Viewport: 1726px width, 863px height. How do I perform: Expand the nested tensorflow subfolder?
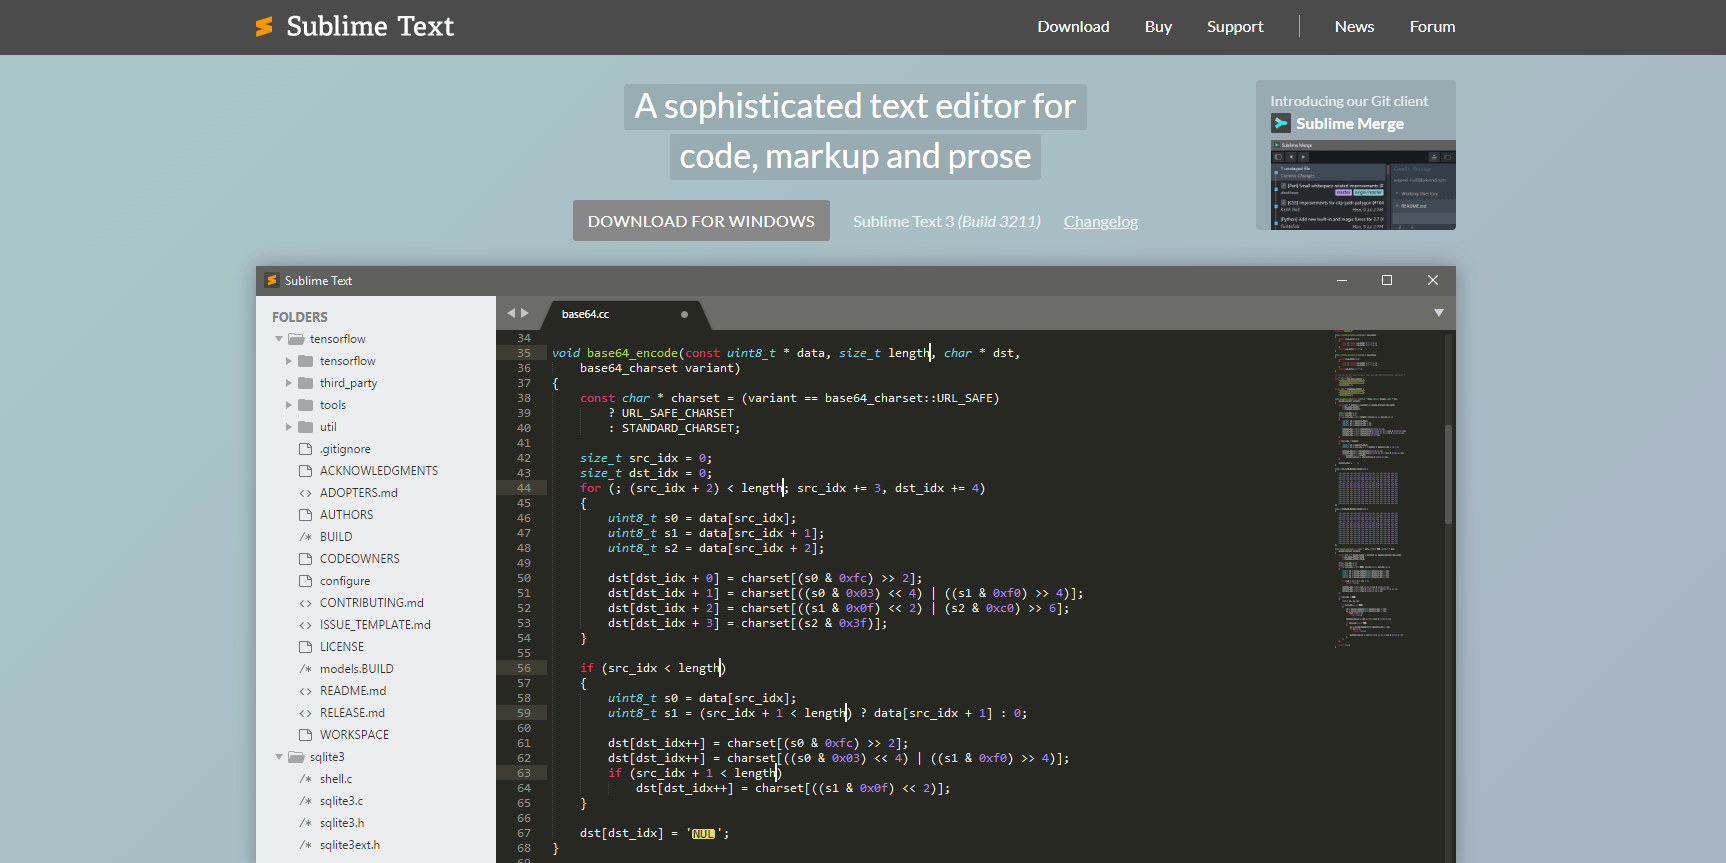point(289,361)
